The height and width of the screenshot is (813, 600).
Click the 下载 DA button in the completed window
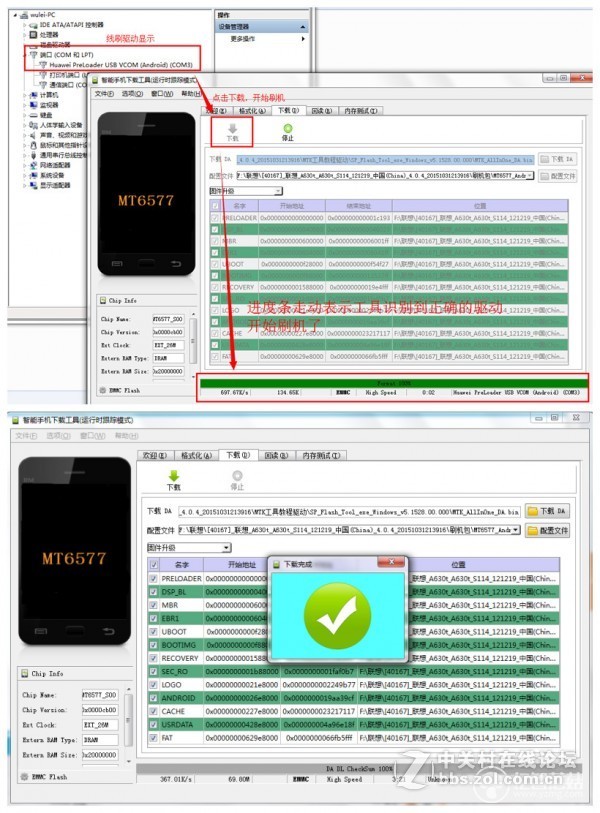(547, 511)
